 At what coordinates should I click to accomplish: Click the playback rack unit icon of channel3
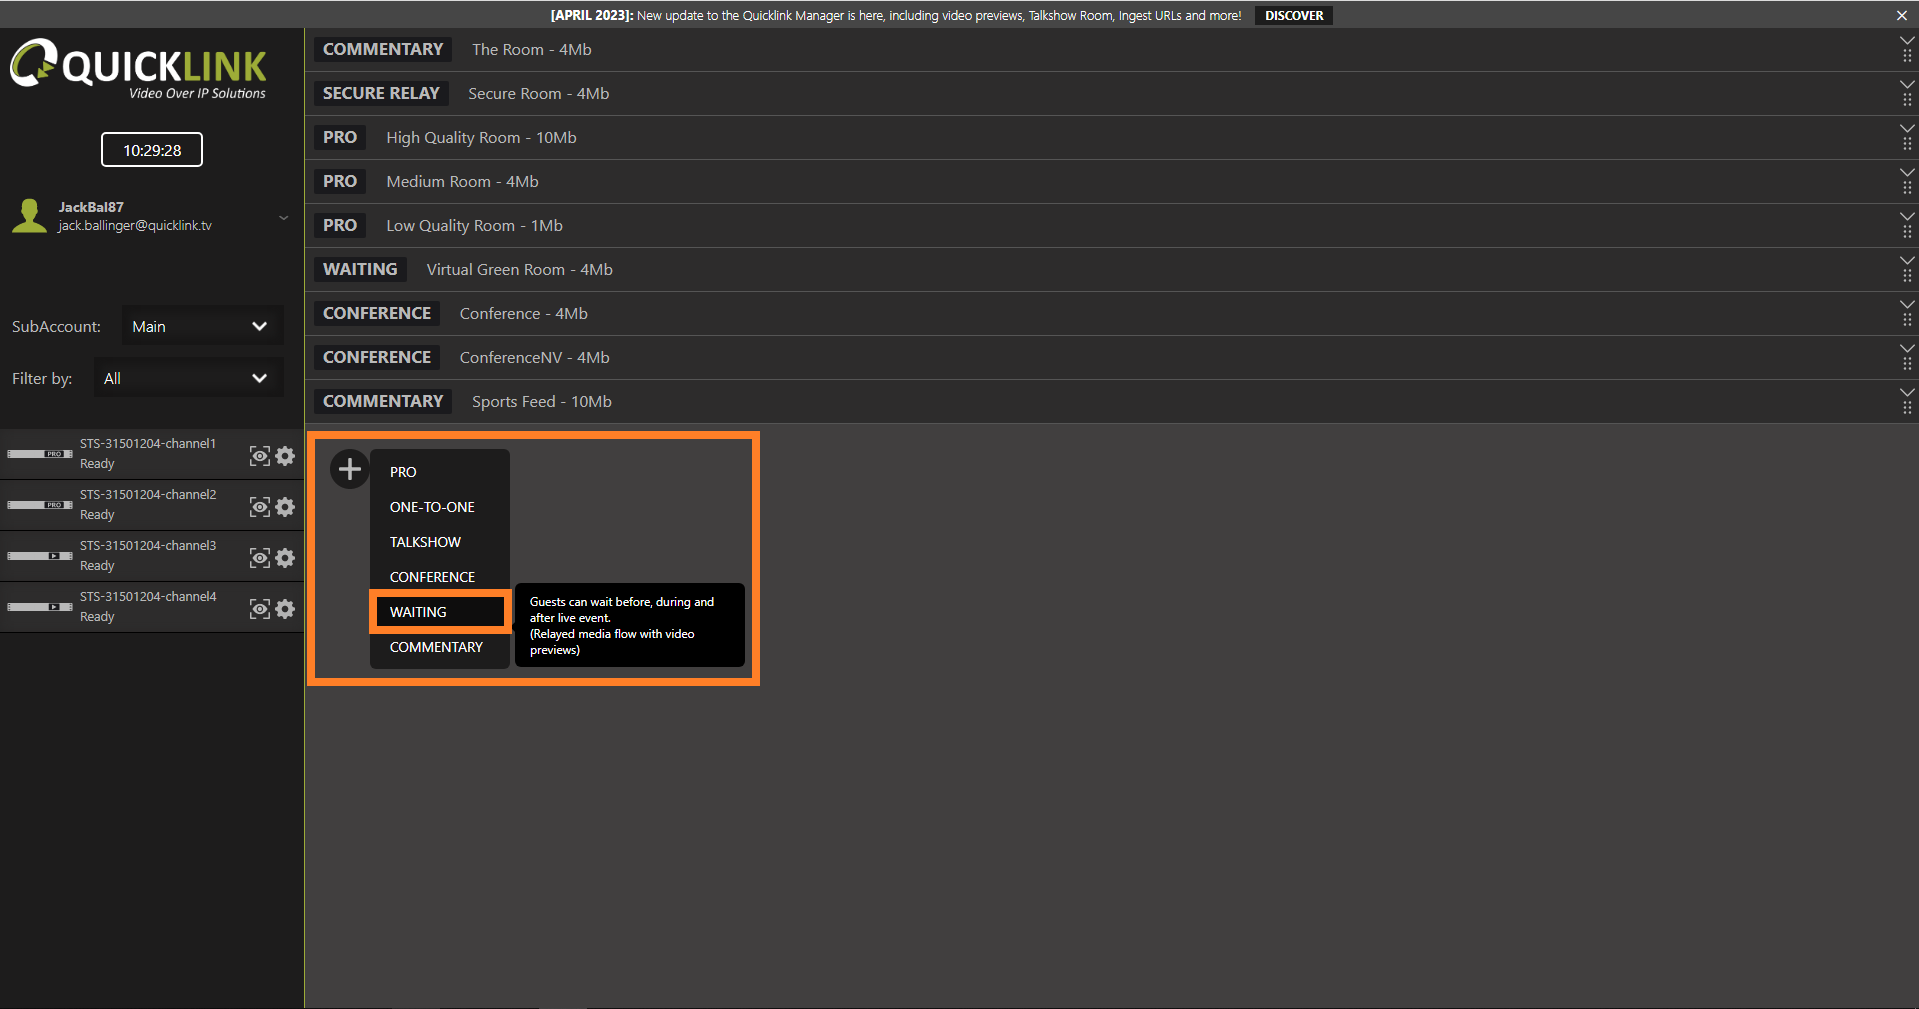click(x=40, y=556)
